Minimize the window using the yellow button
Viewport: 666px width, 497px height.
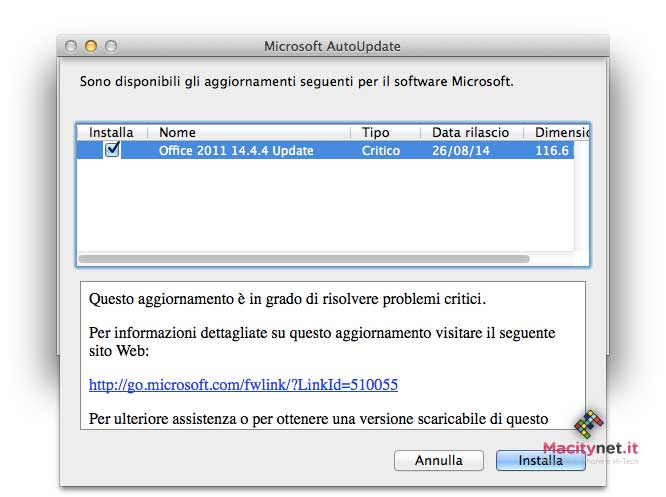(x=91, y=46)
